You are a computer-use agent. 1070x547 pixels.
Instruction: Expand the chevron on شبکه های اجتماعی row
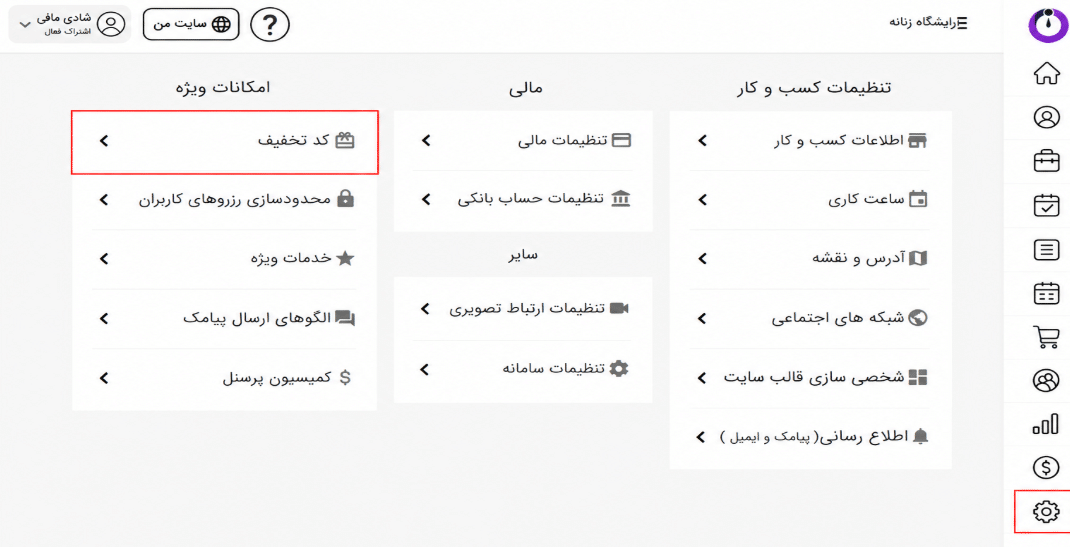(702, 319)
